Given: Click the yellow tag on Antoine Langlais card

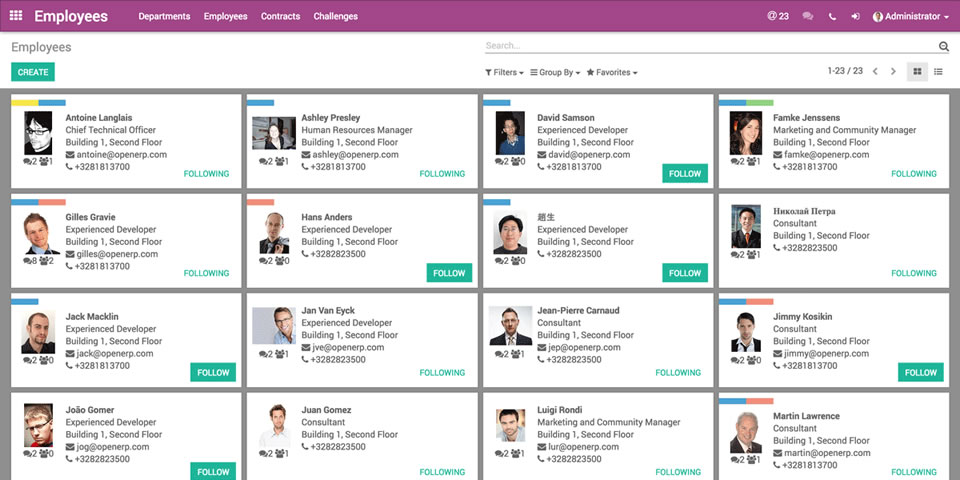Looking at the screenshot, I should click(x=25, y=102).
